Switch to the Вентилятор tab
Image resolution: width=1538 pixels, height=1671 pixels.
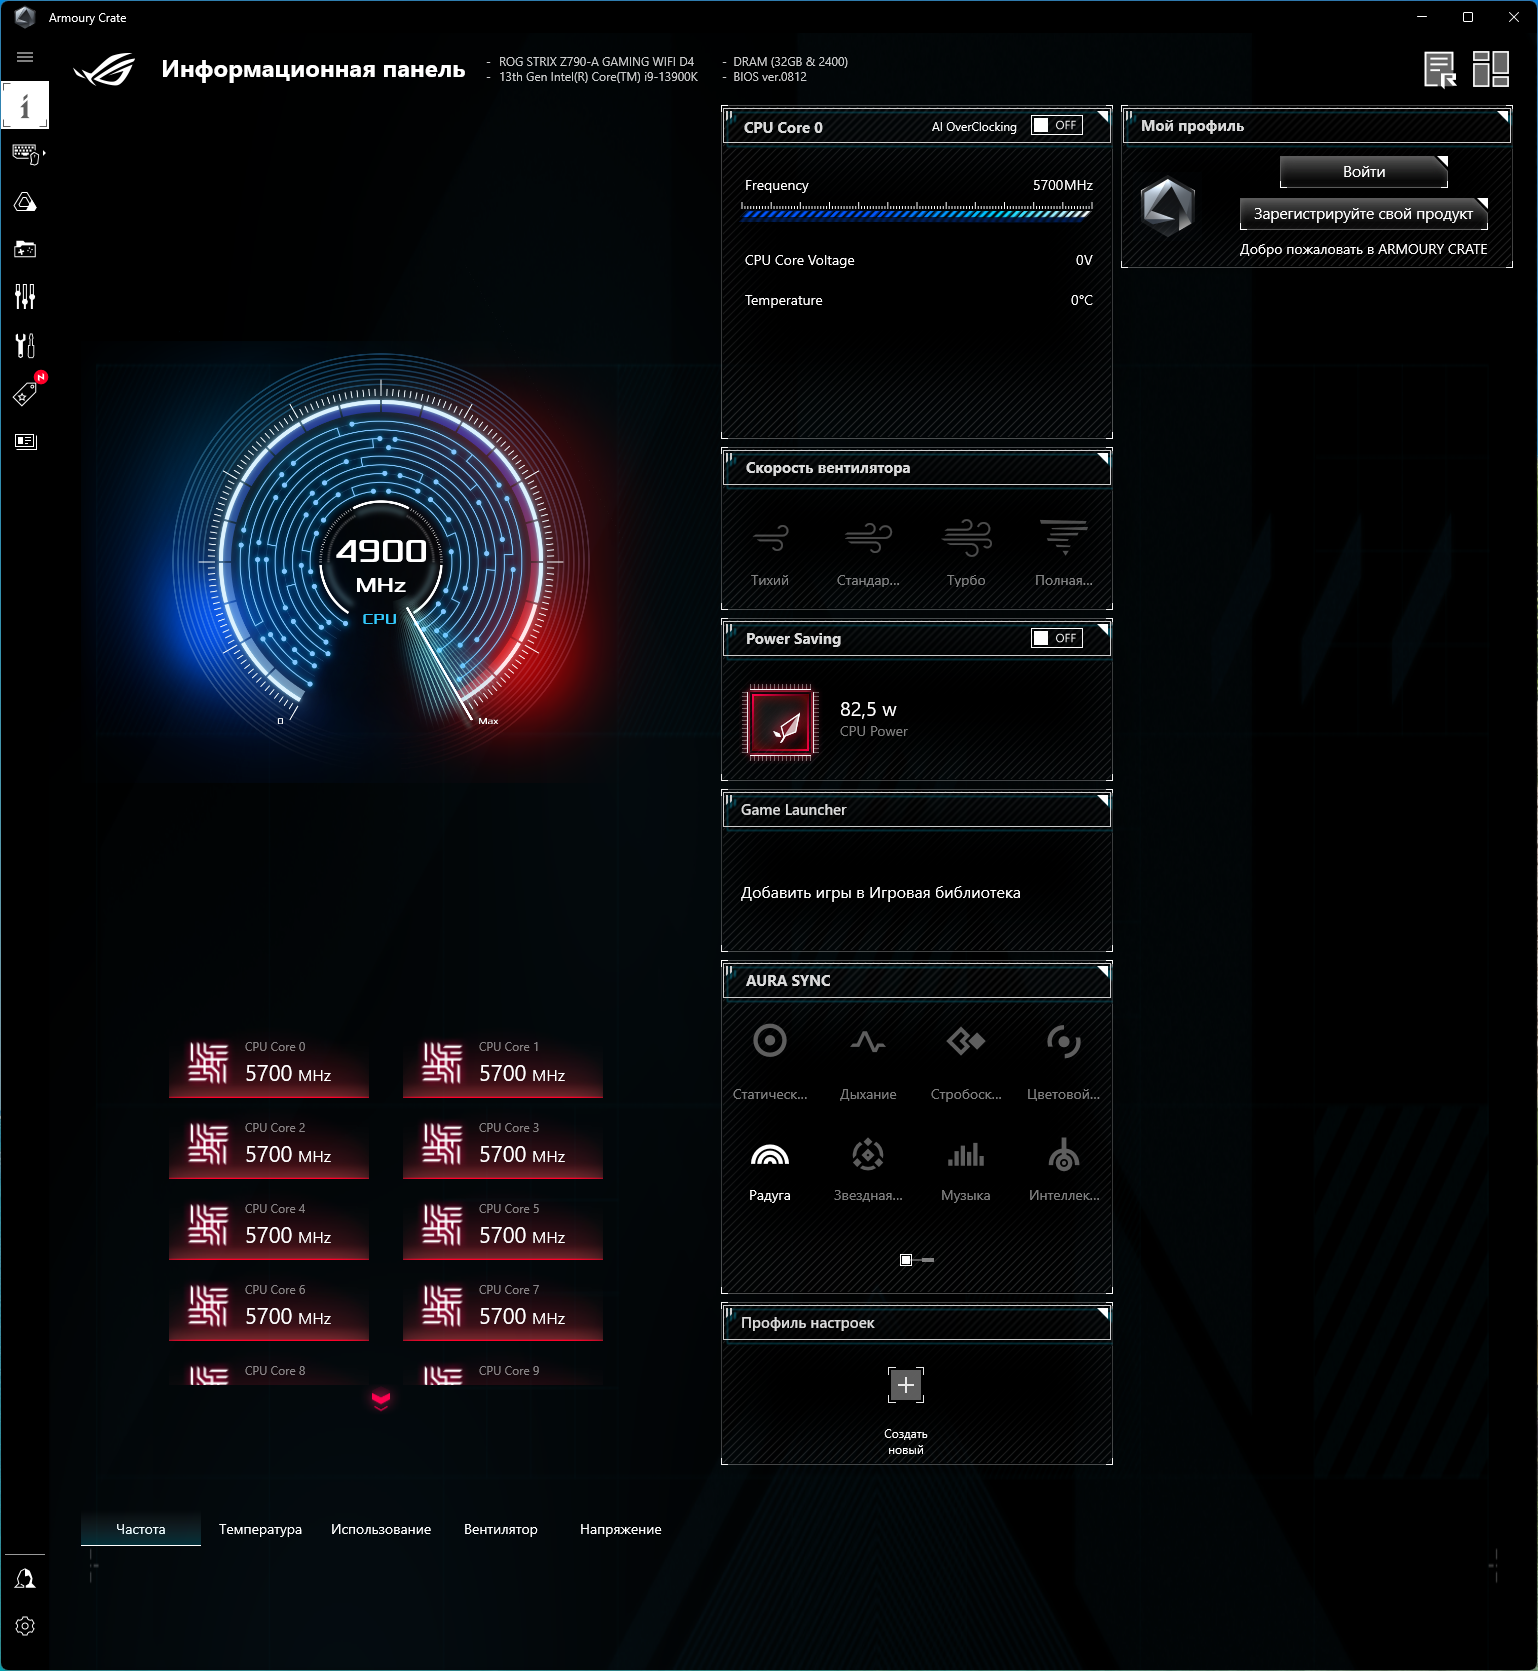click(501, 1529)
